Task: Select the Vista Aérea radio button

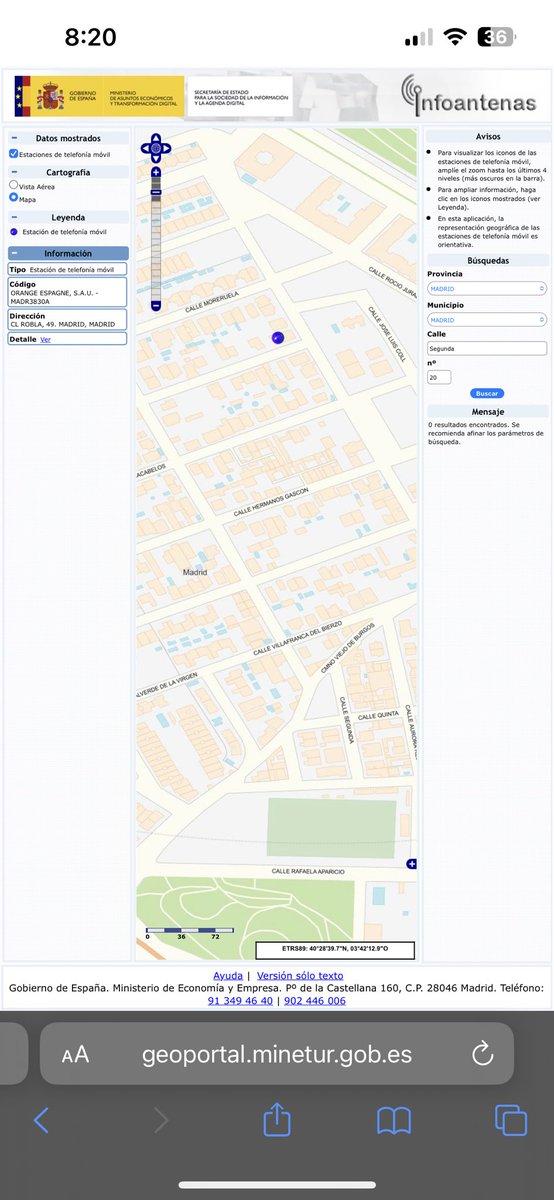Action: coord(13,185)
